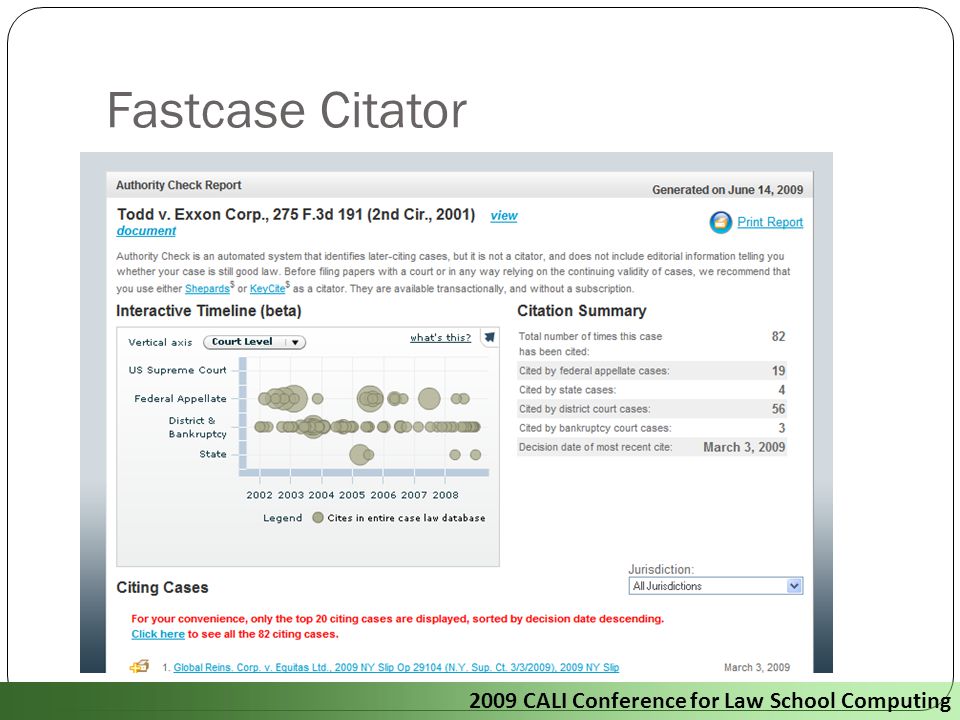Open the Court Level vertical axis dropdown
The height and width of the screenshot is (720, 960).
pyautogui.click(x=254, y=342)
